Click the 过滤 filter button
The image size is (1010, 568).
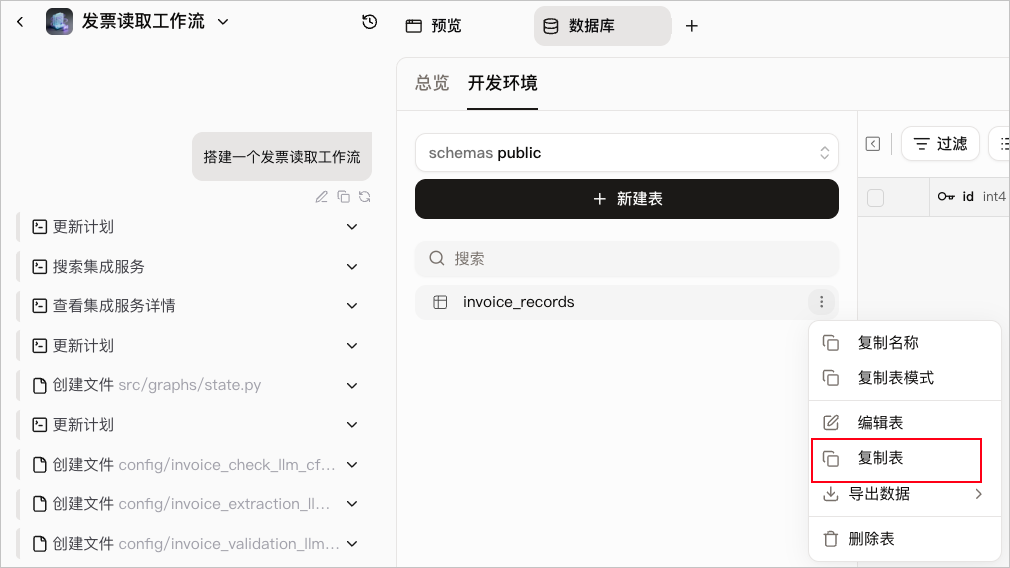[940, 144]
